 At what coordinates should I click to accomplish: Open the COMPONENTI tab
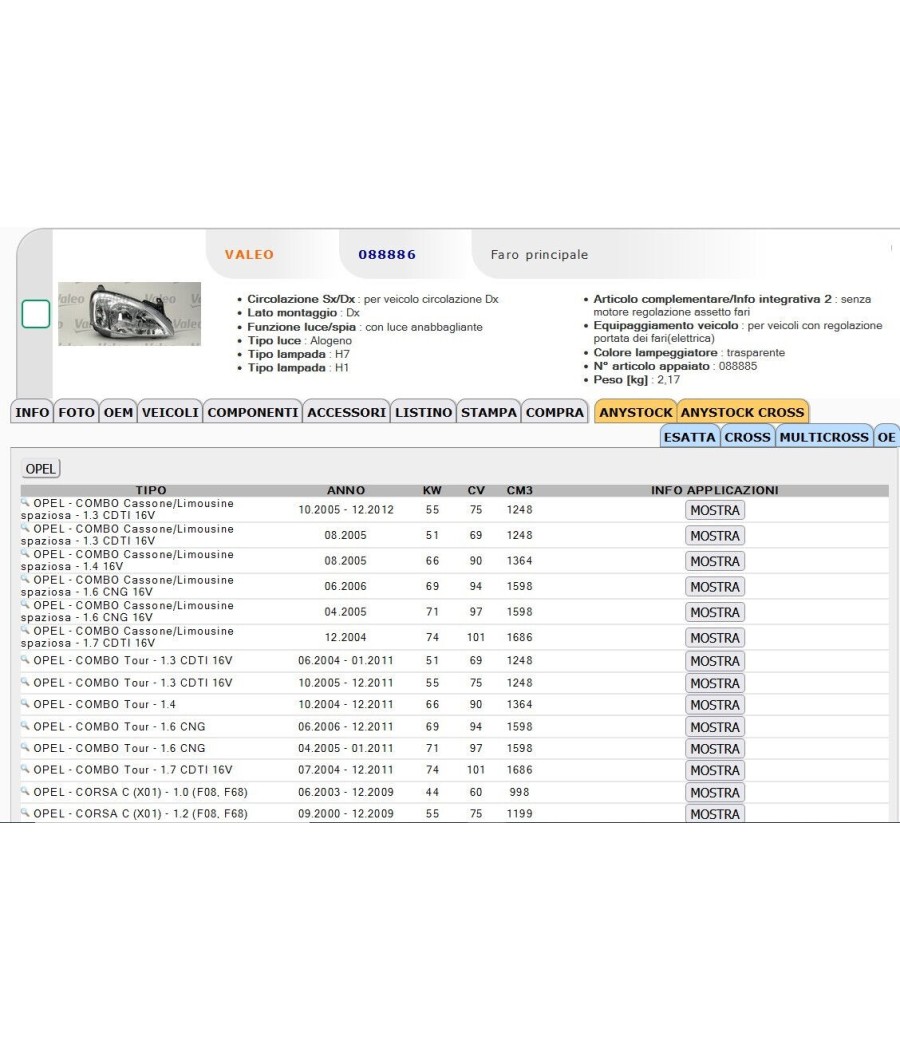click(x=252, y=412)
